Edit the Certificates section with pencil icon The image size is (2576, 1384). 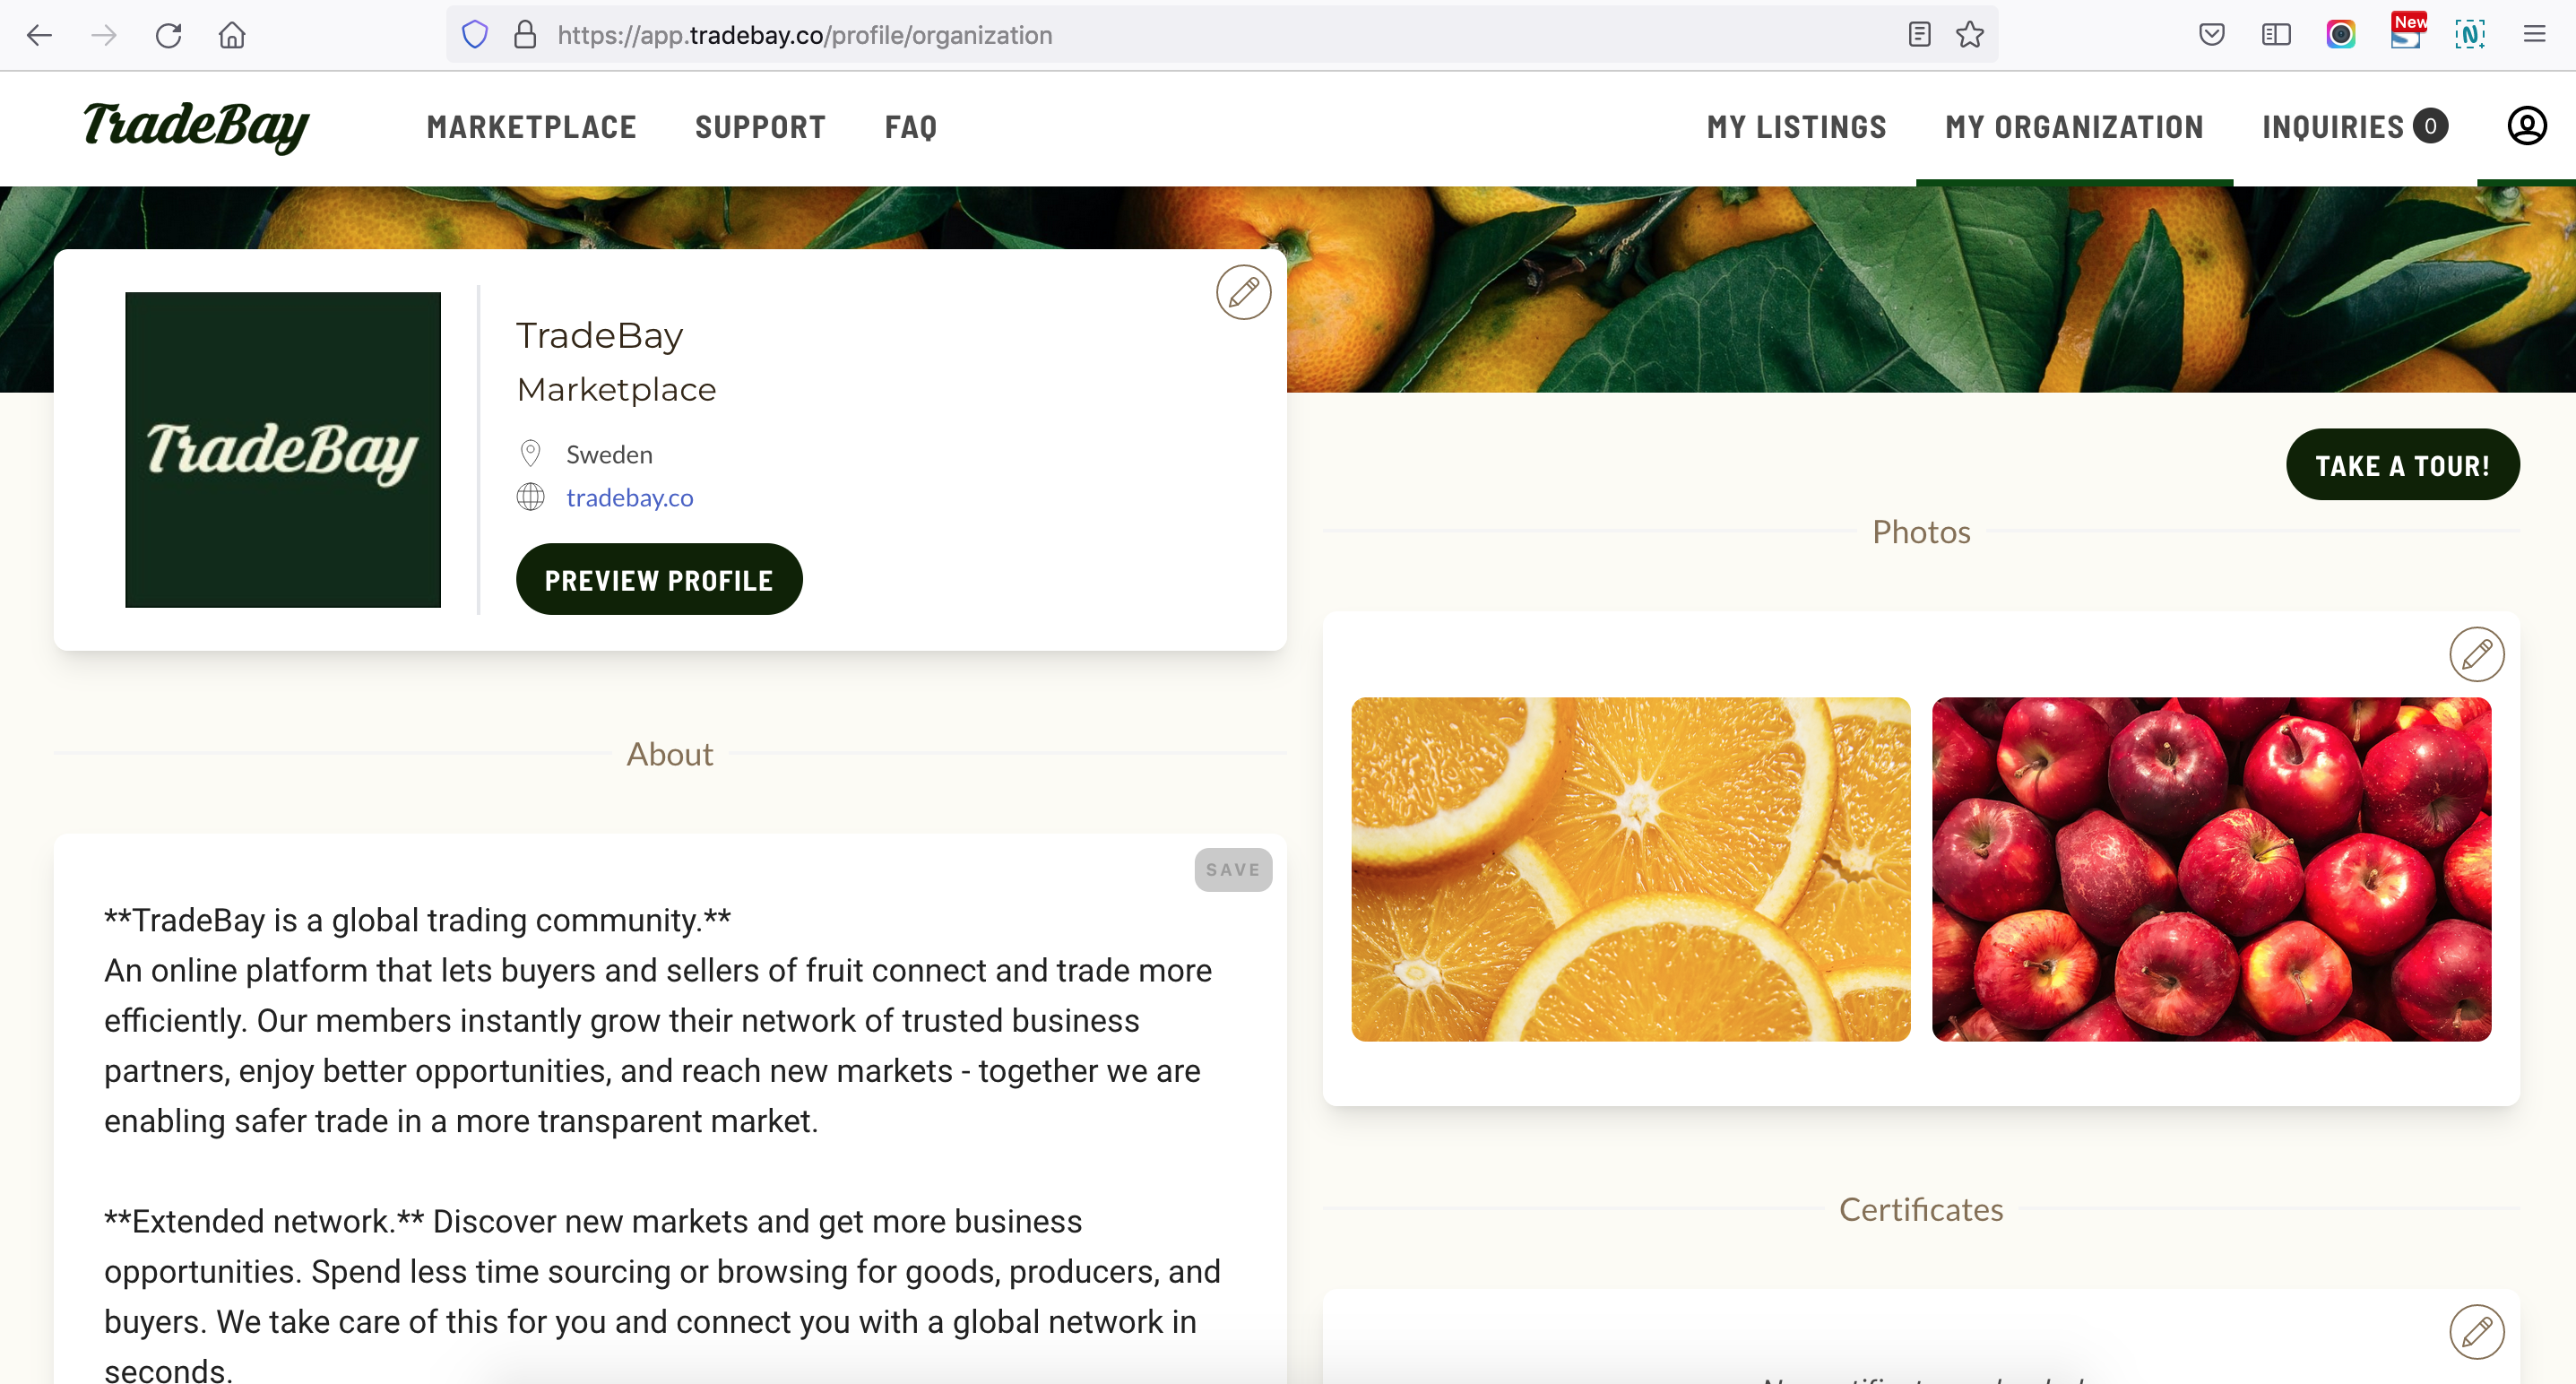pos(2476,1331)
